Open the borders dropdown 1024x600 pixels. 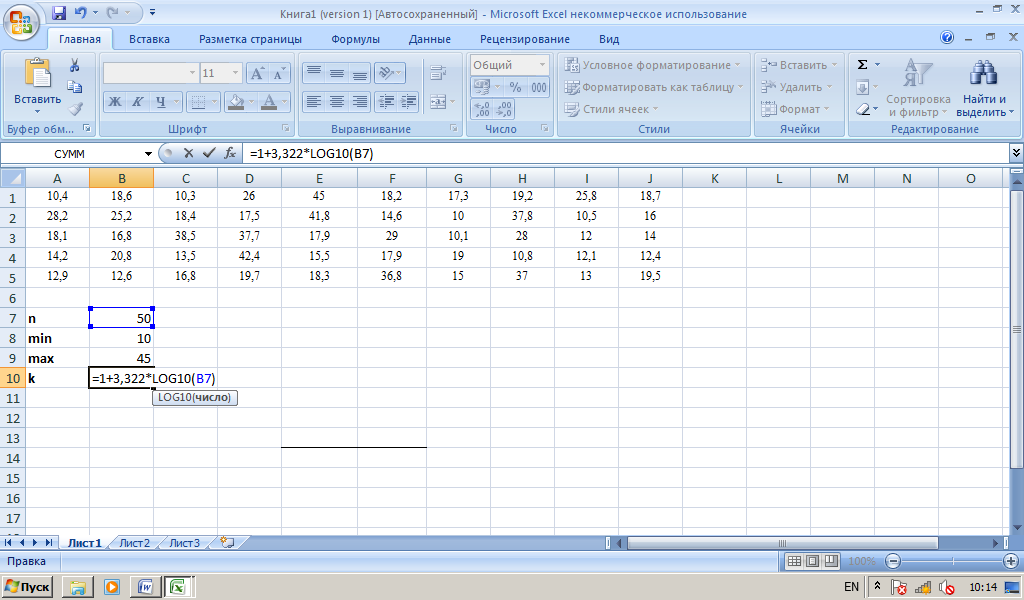pos(214,102)
